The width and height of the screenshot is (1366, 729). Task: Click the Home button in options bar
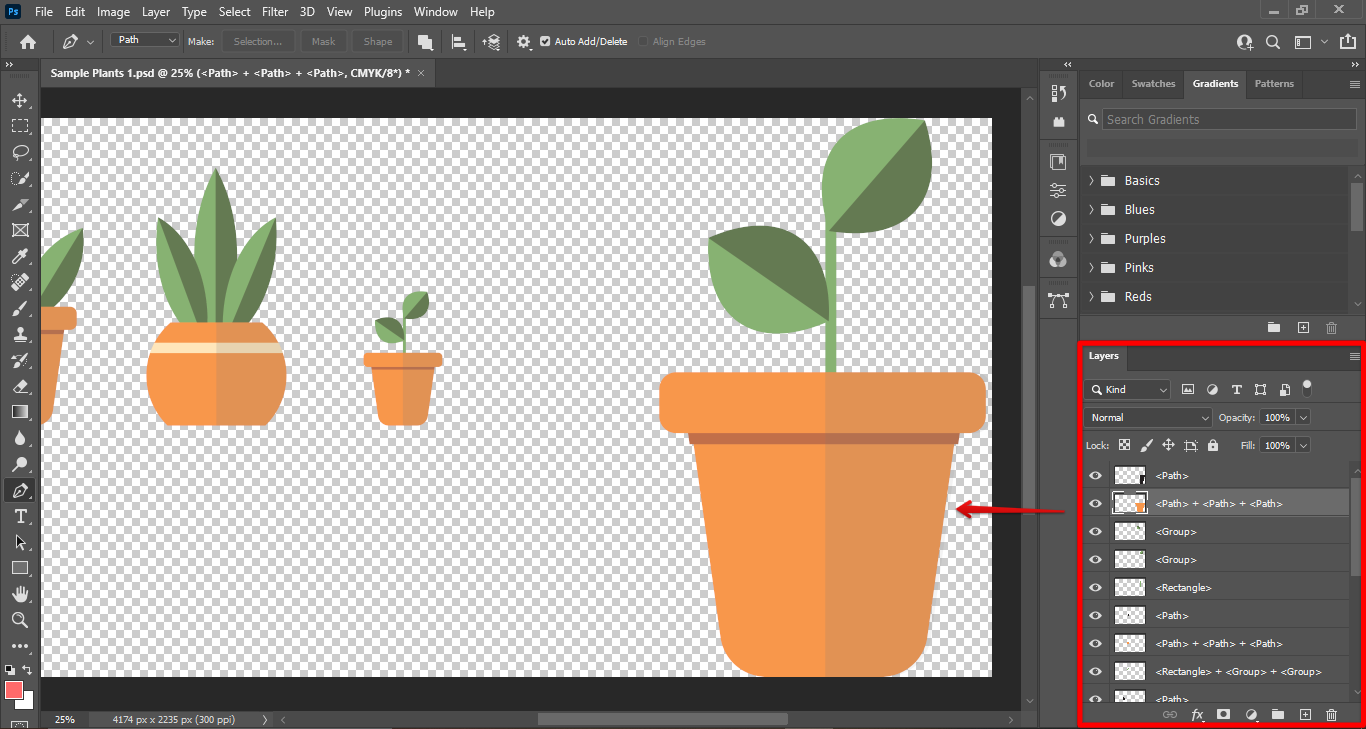(28, 42)
